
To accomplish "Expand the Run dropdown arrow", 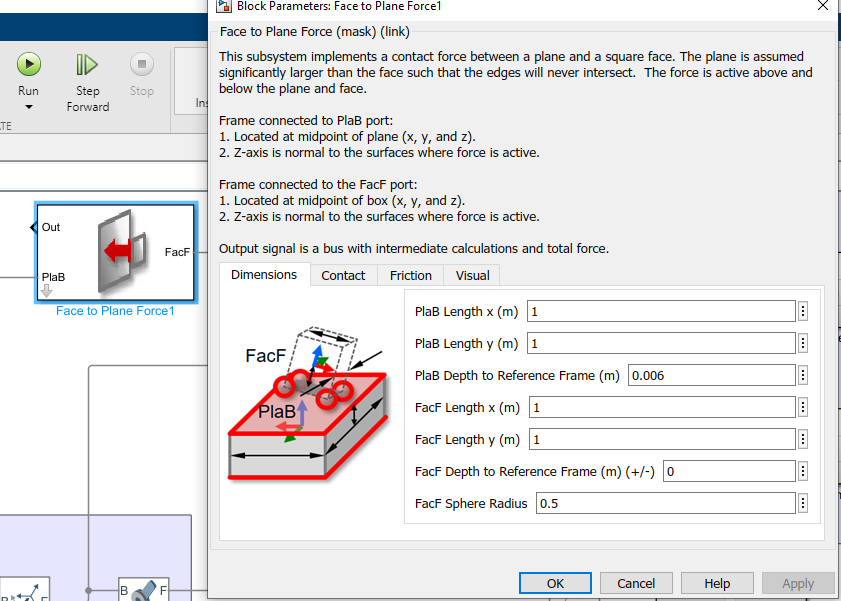I will (x=29, y=107).
